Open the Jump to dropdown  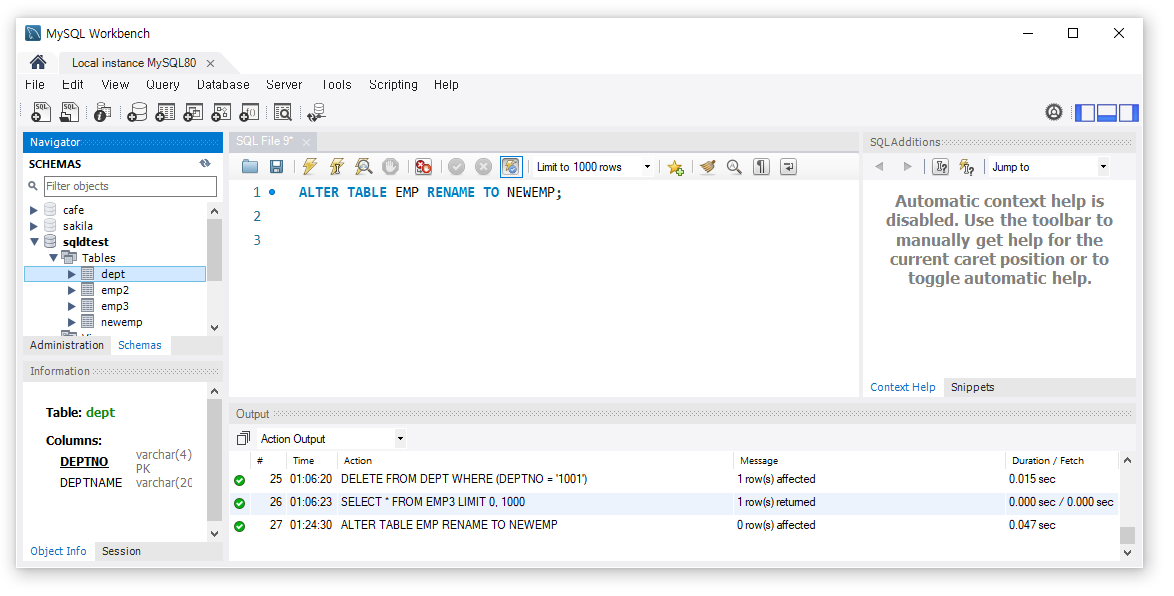pyautogui.click(x=1049, y=167)
